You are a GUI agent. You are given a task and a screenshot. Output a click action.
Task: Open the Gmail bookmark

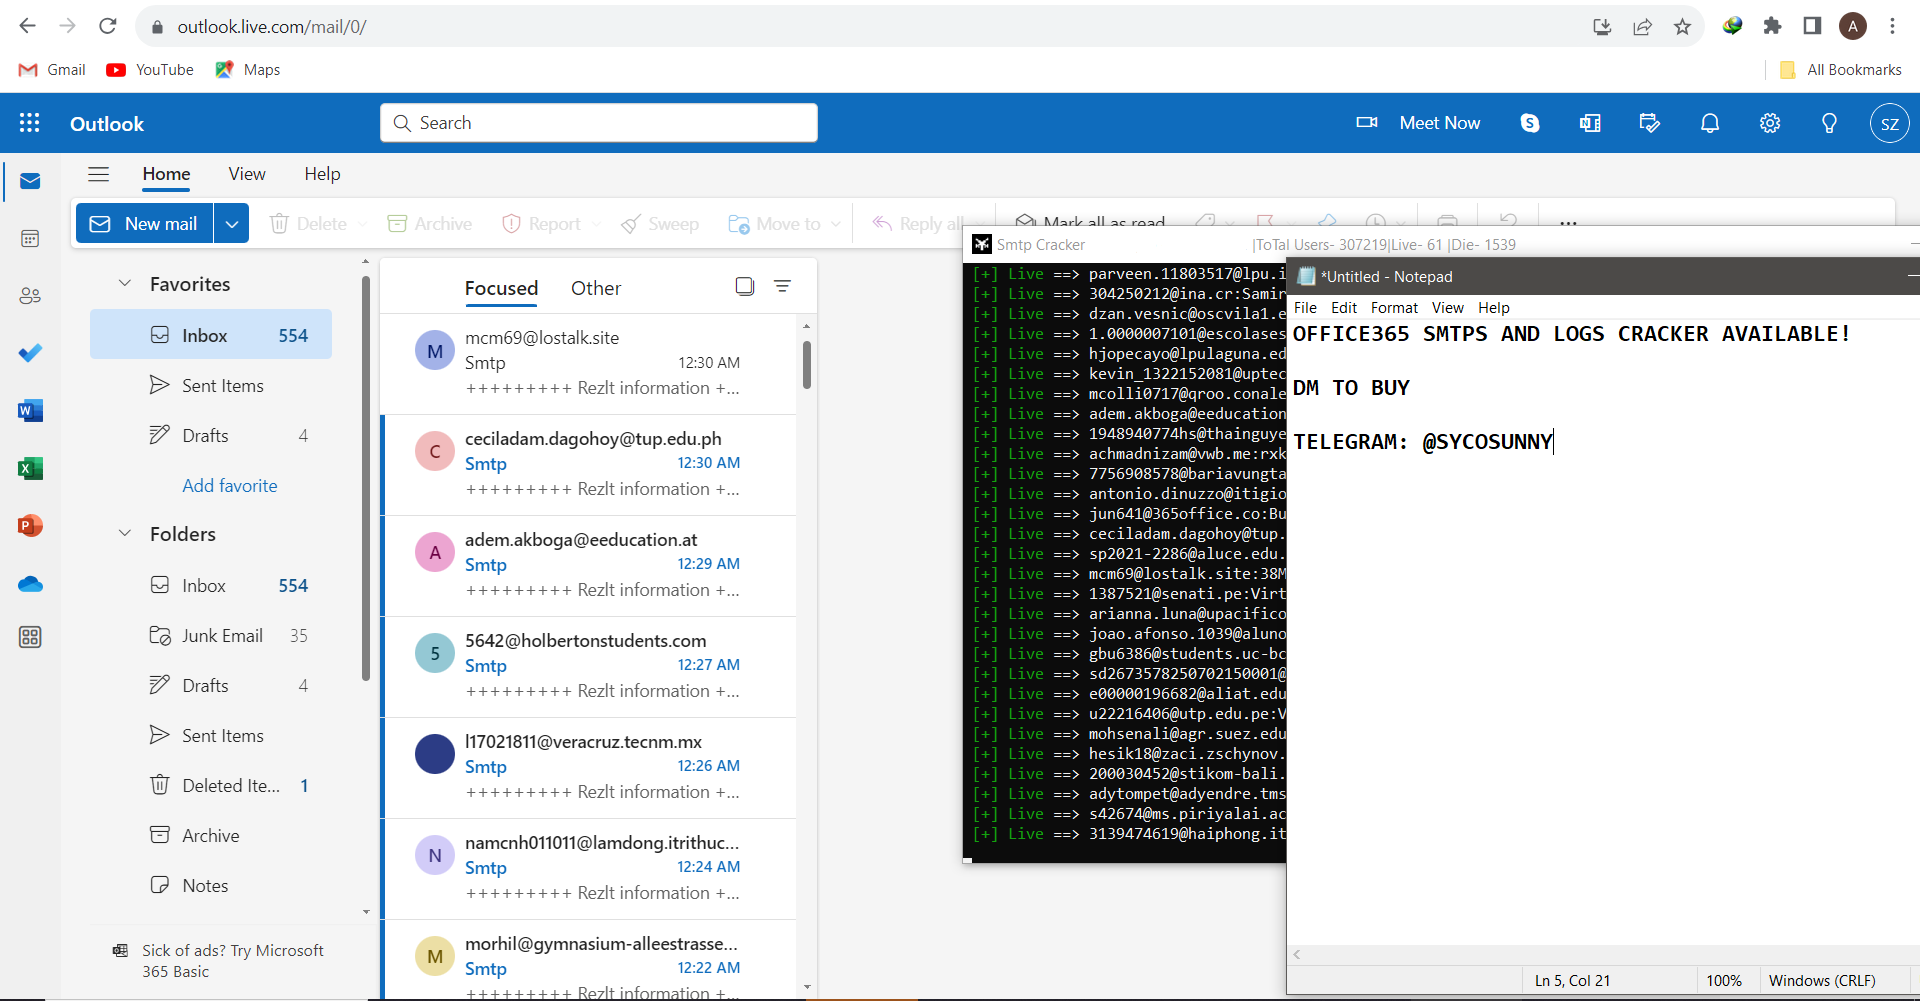pos(52,70)
